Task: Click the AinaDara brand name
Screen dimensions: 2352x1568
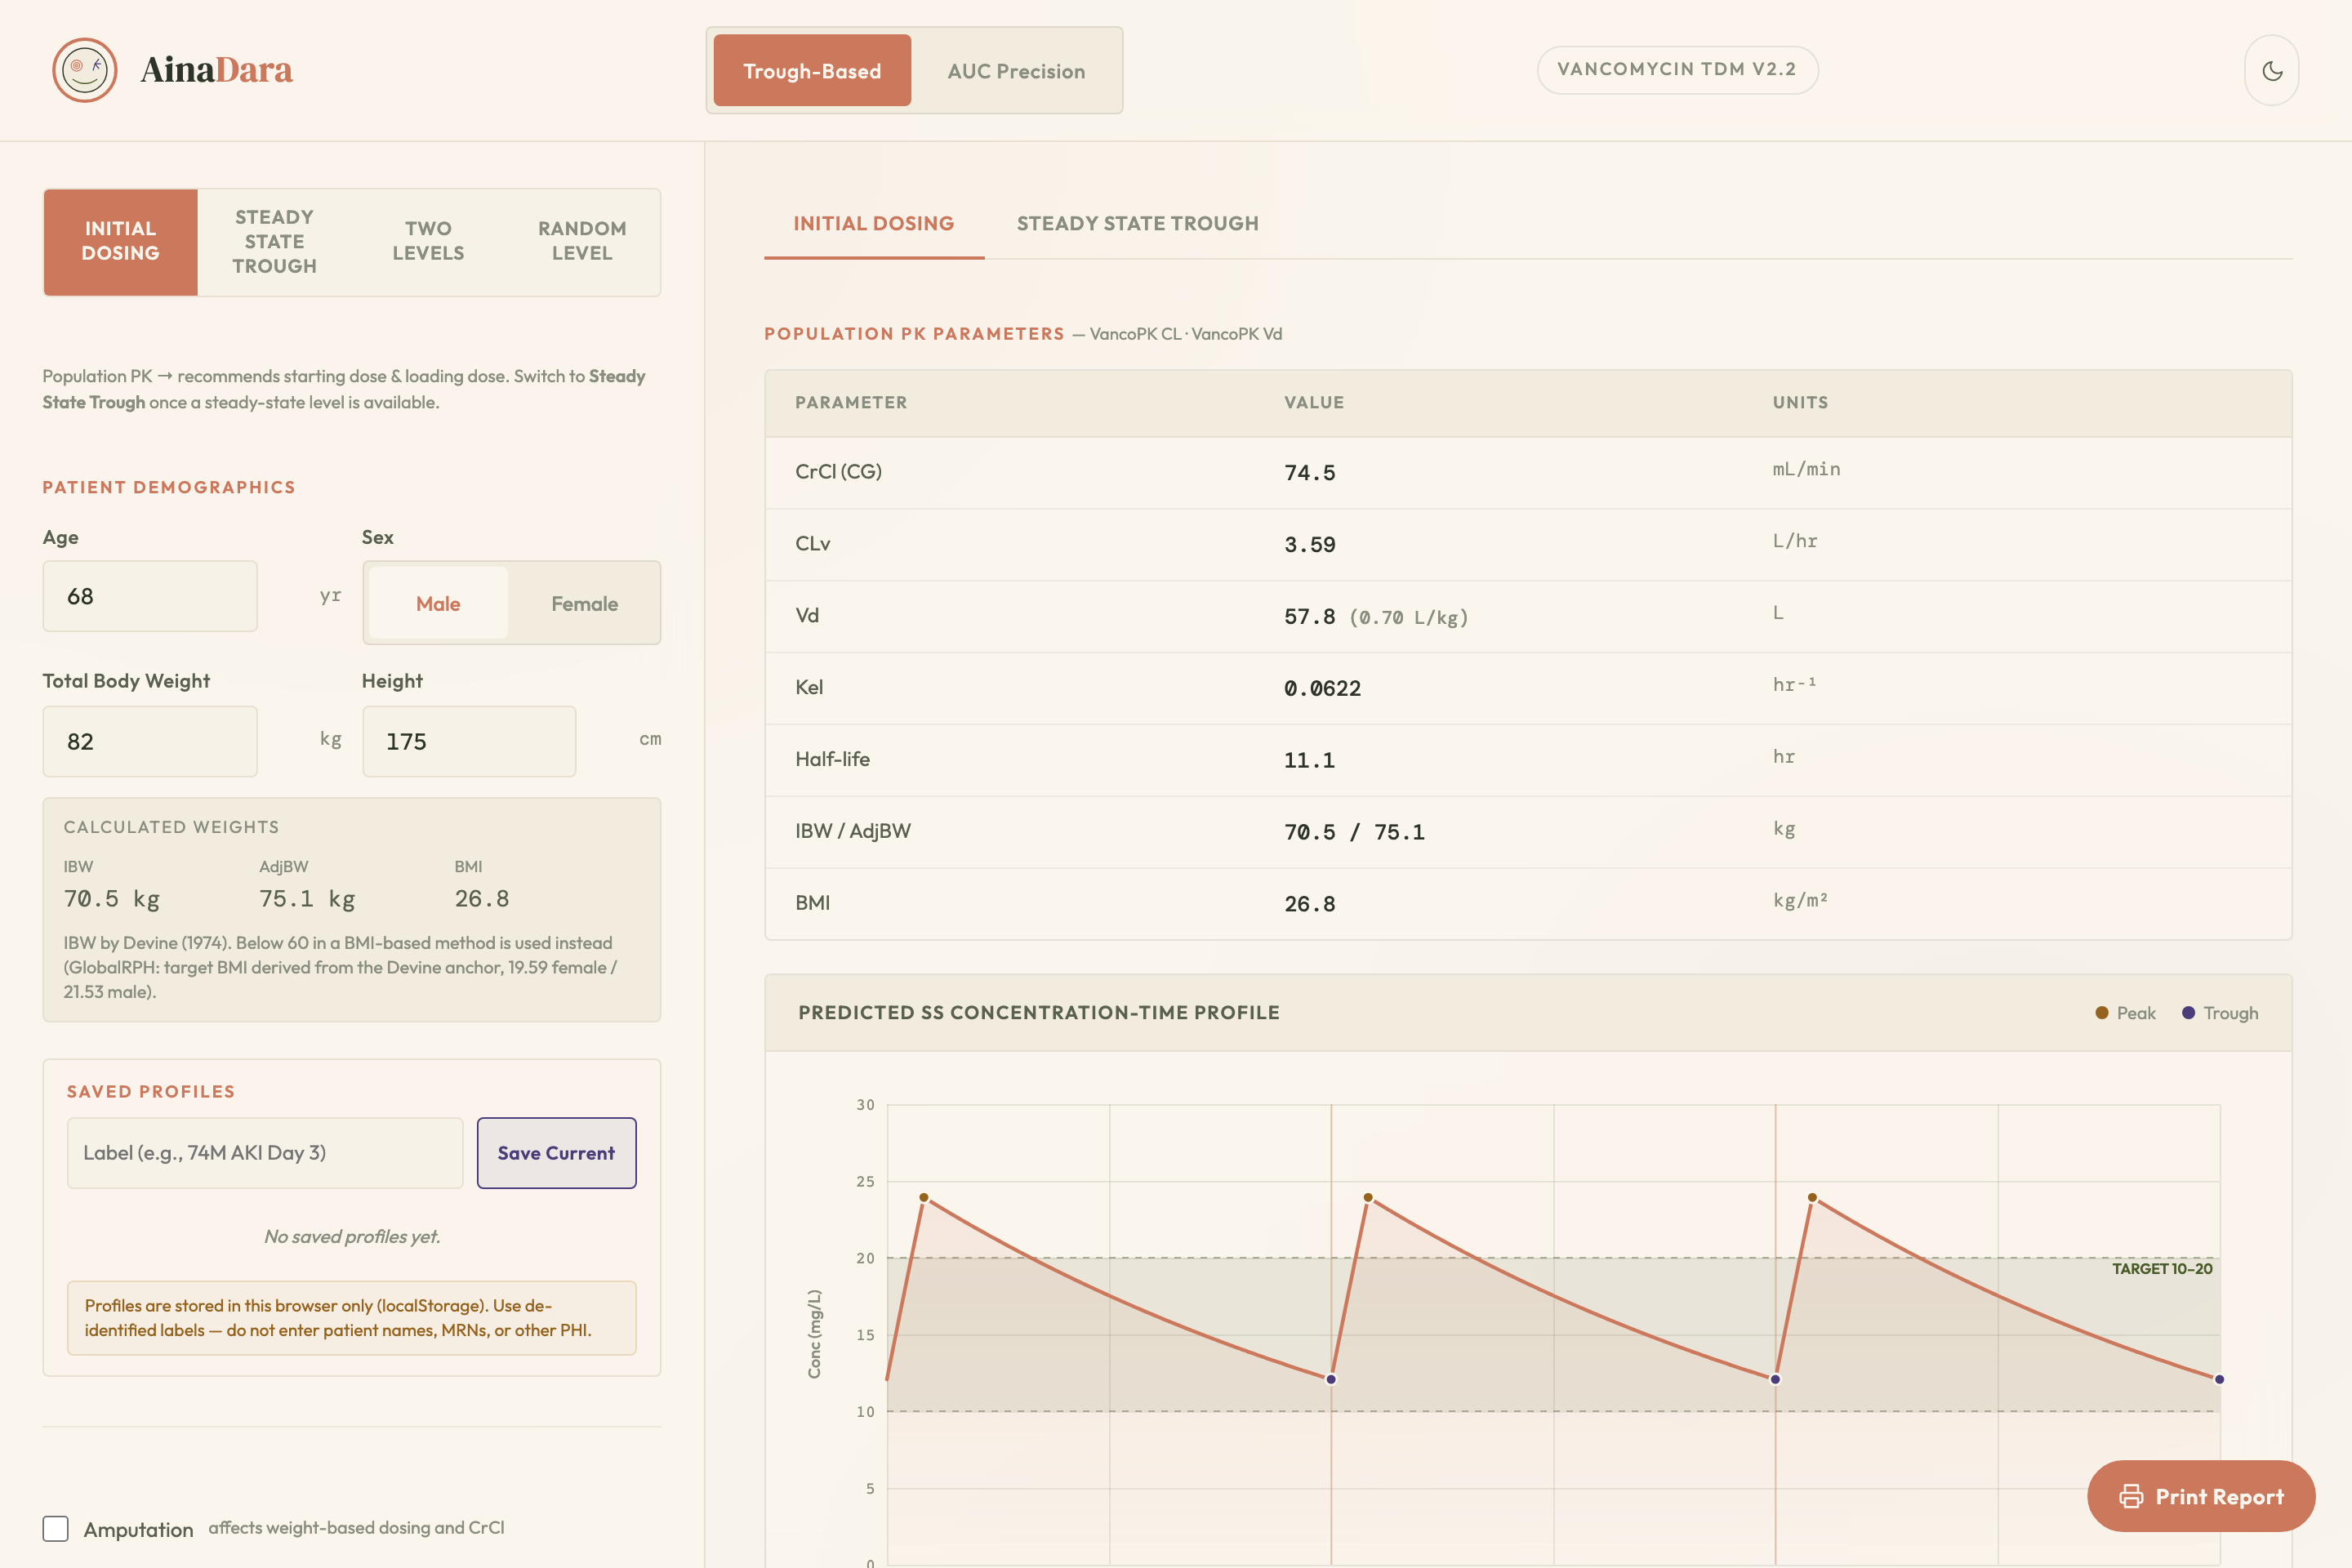Action: [x=216, y=70]
